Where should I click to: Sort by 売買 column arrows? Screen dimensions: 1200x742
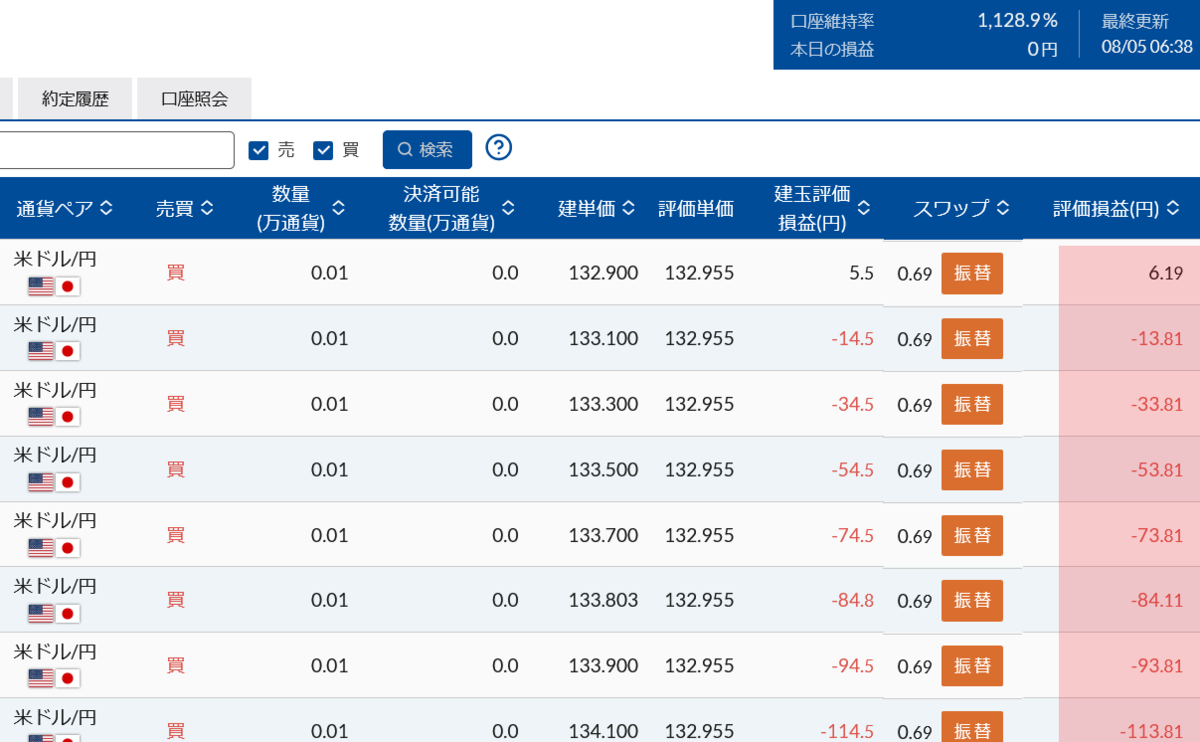207,208
